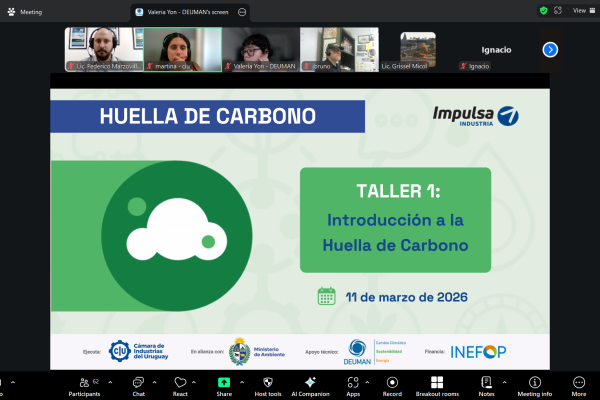
Task: Expand the Apps options caret
Action: click(x=367, y=382)
